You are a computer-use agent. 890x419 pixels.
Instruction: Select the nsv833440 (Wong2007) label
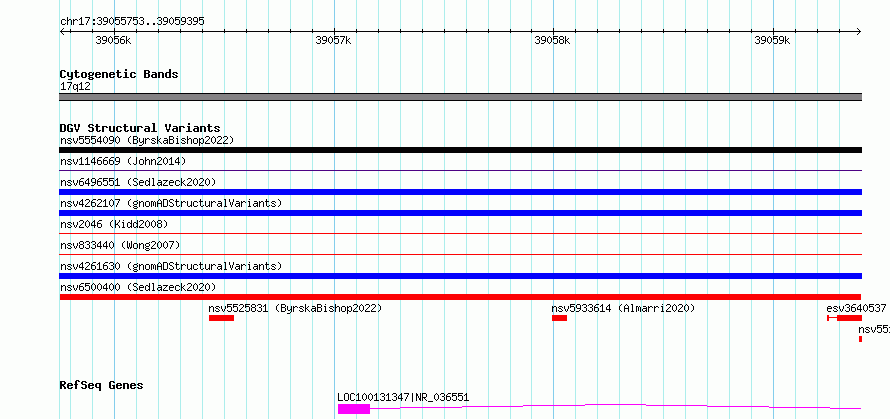coord(120,245)
